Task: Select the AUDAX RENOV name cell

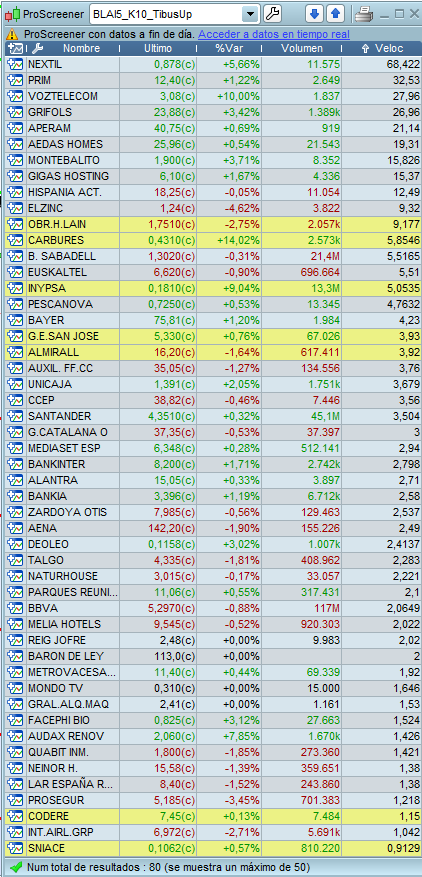Action: pyautogui.click(x=73, y=736)
